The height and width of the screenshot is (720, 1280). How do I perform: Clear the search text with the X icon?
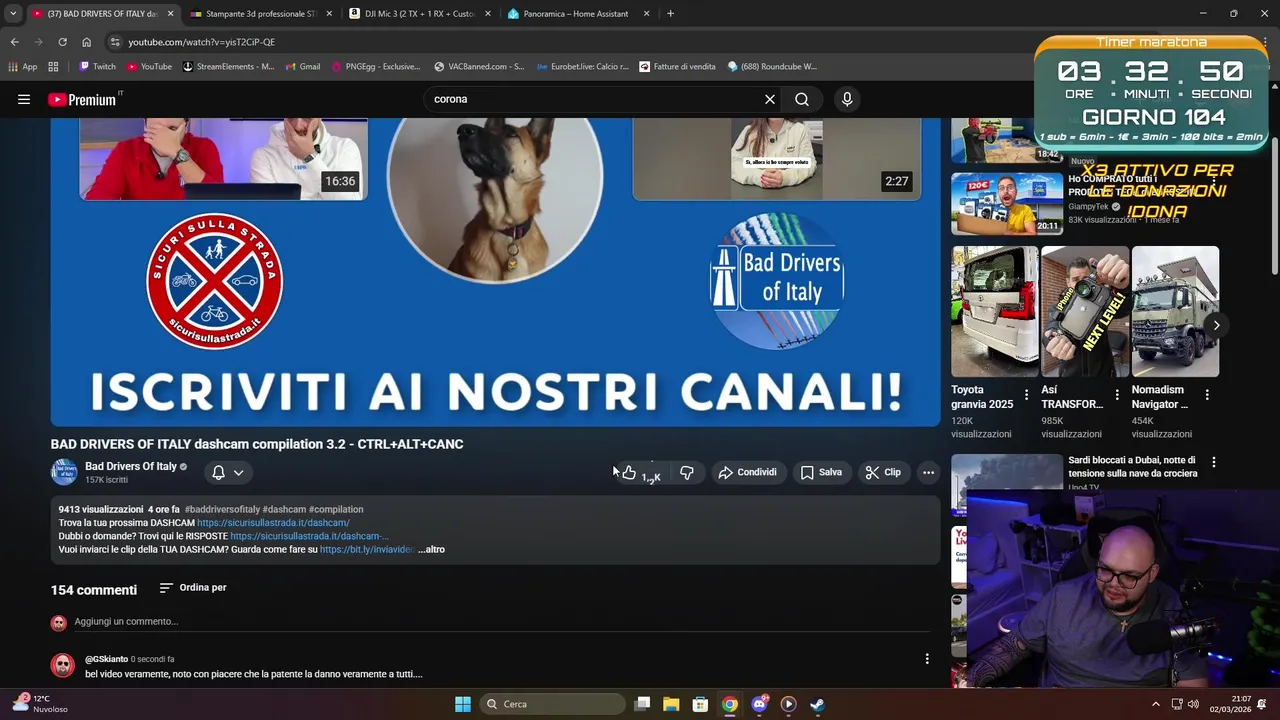pos(770,99)
